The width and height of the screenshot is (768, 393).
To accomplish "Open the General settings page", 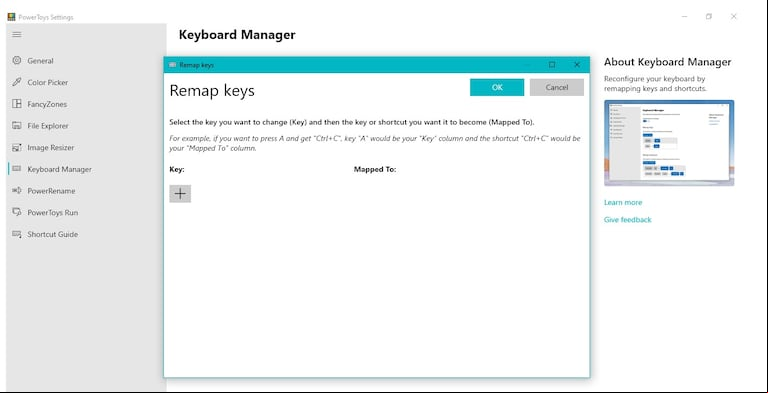I will click(40, 61).
